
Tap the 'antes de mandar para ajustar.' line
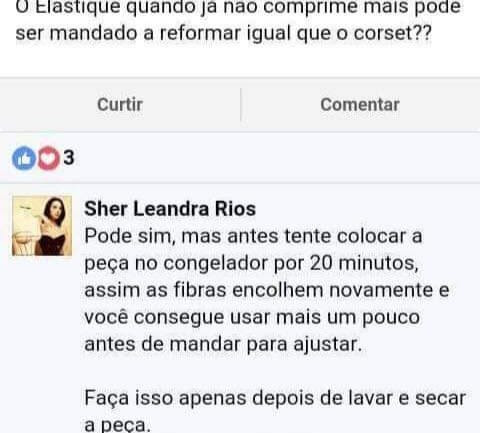[x=223, y=344]
